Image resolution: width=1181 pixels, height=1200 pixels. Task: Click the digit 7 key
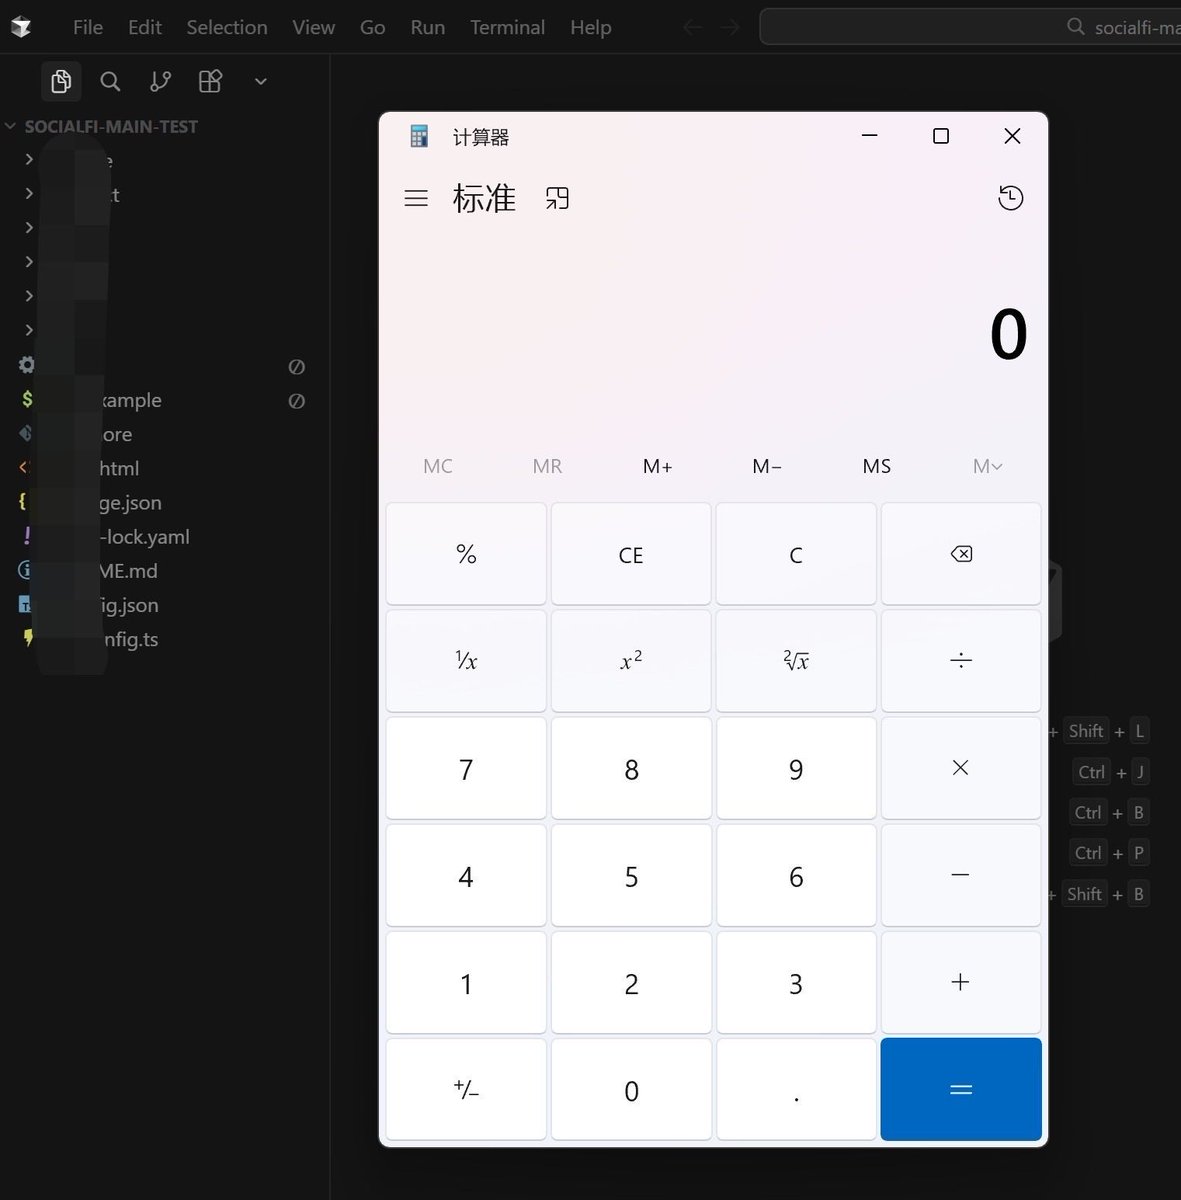coord(466,768)
